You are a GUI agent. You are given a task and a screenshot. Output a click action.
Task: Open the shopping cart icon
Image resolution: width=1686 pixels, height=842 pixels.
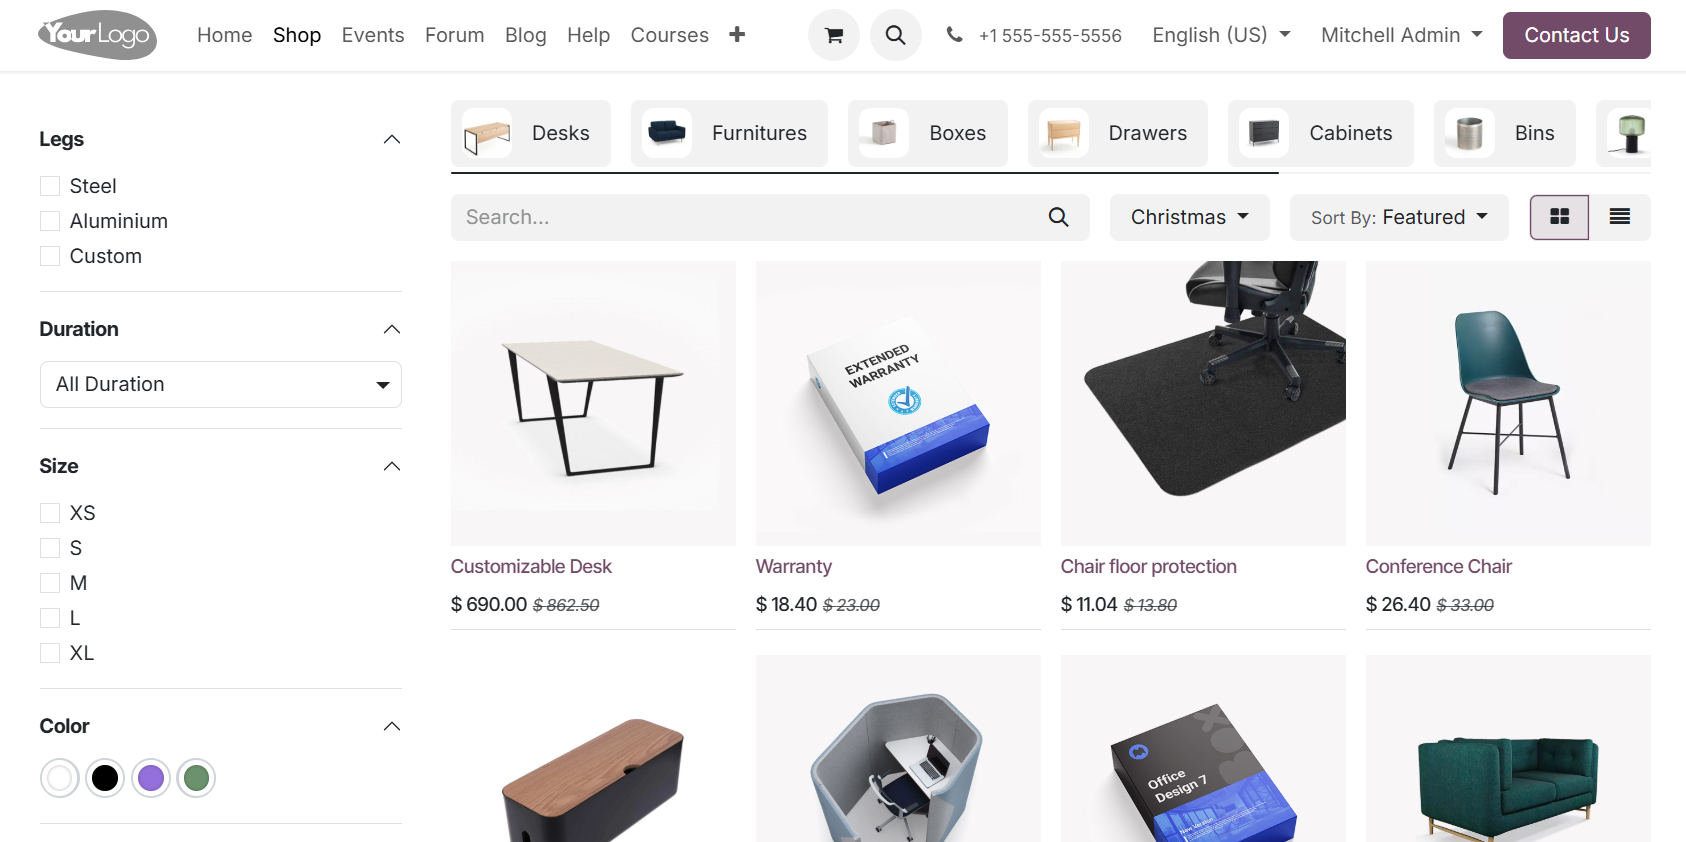[833, 35]
